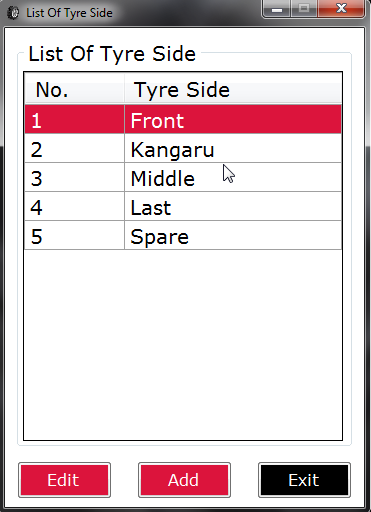371x512 pixels.
Task: Click the disabled maximize button
Action: 304,8
